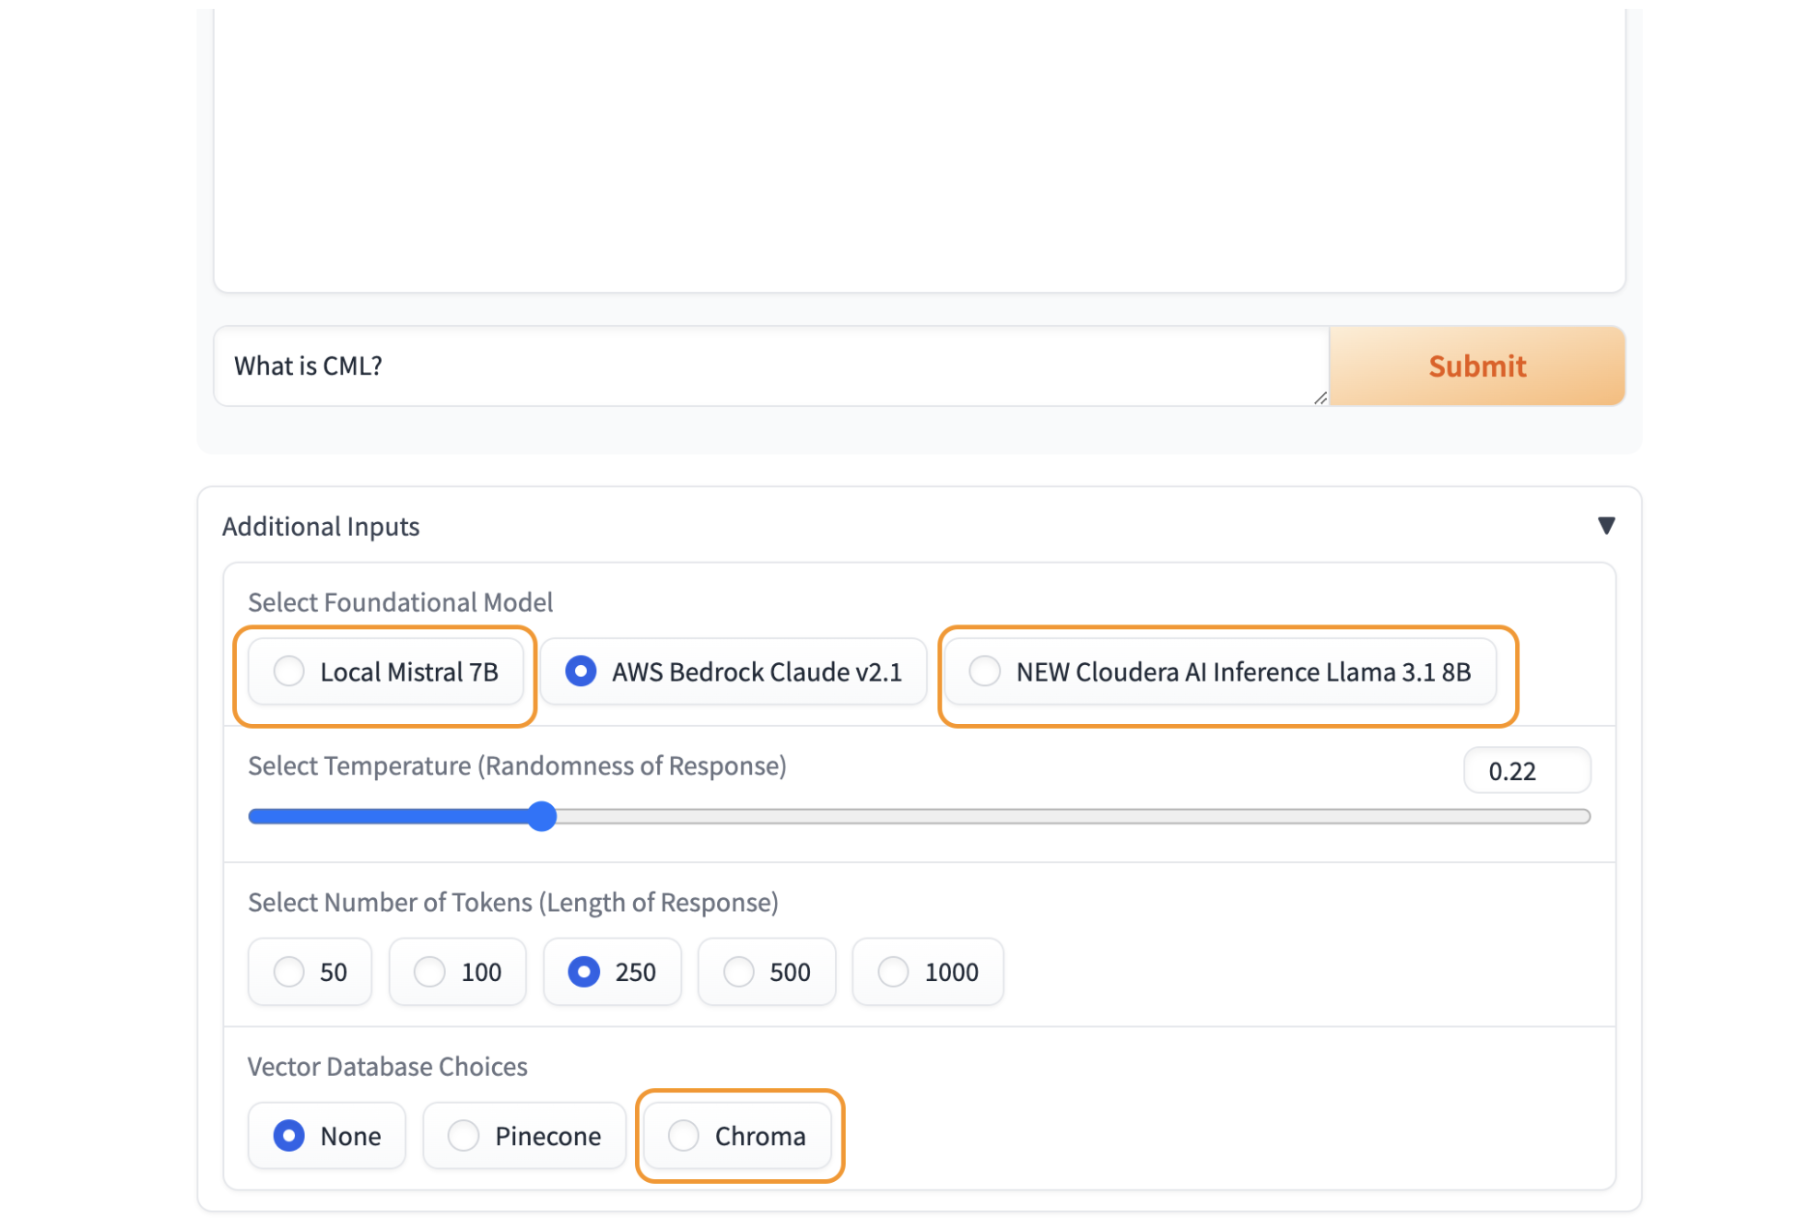
Task: Choose 100 tokens response length
Action: point(458,972)
